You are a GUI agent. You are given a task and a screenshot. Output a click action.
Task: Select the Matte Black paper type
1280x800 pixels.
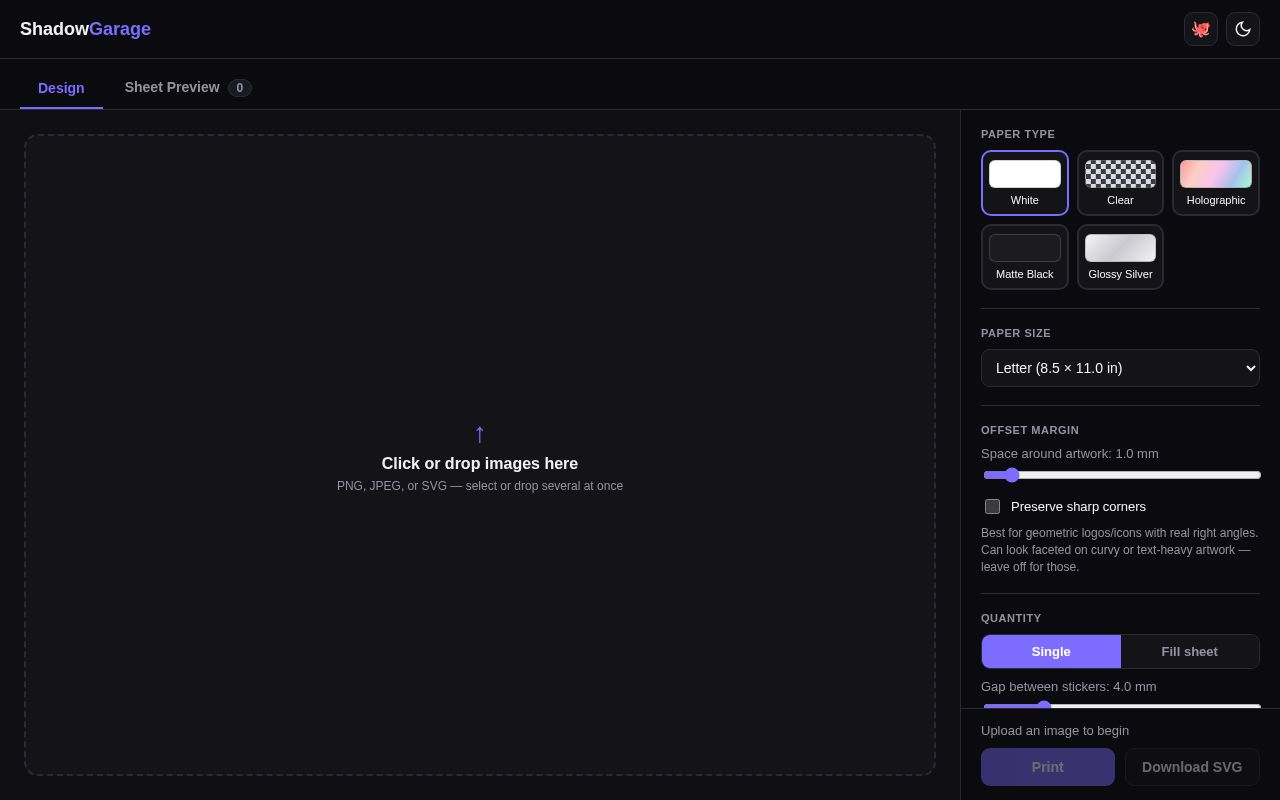(x=1025, y=257)
